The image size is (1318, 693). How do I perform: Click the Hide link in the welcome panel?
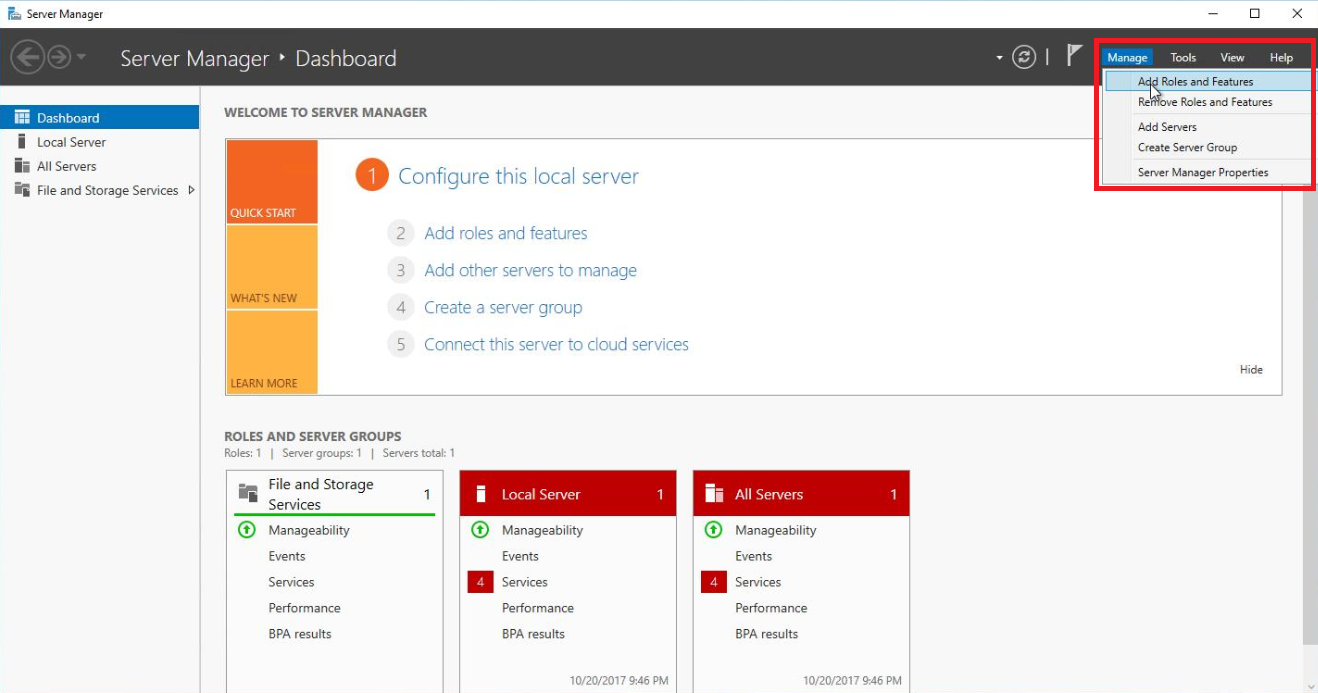tap(1251, 369)
